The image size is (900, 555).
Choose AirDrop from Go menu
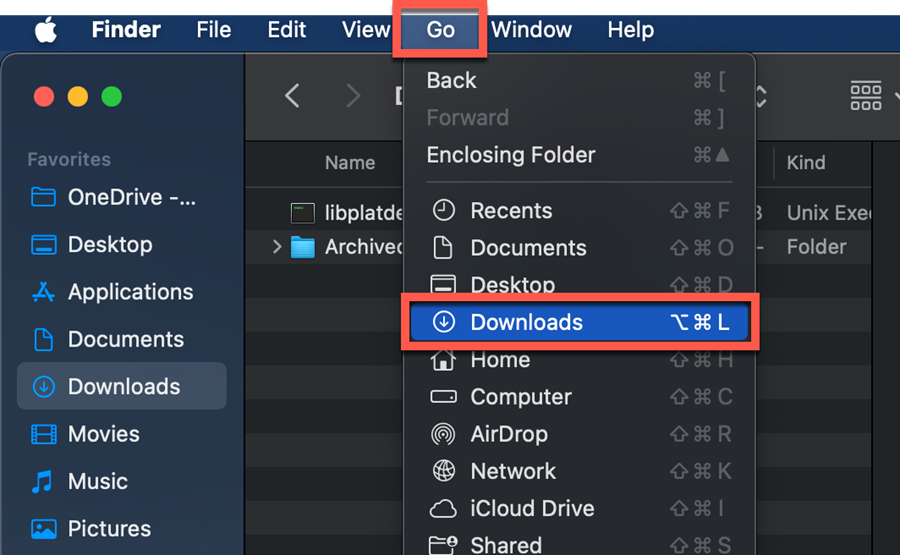point(579,434)
